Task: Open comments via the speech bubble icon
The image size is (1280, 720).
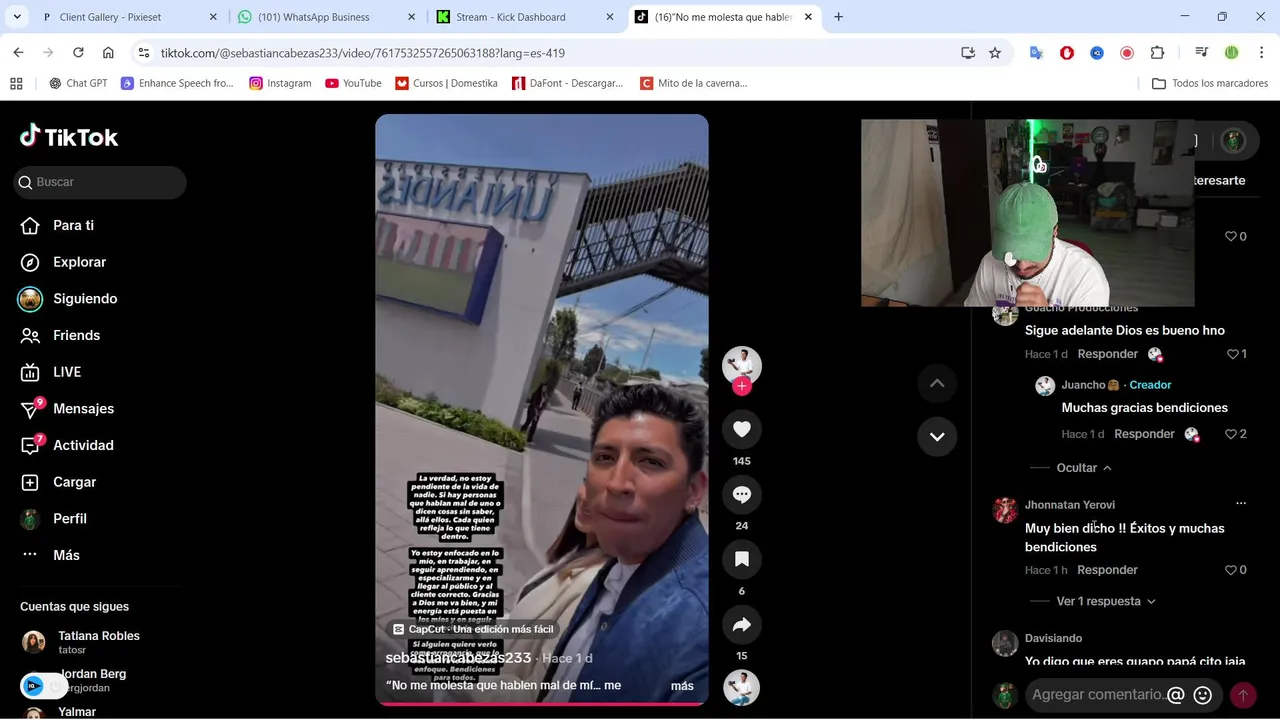Action: click(741, 494)
